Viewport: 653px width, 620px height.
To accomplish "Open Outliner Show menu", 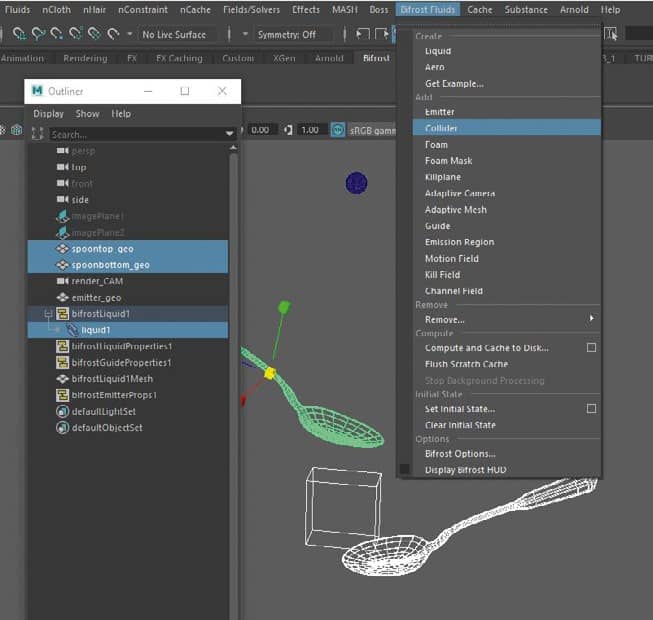I will click(87, 114).
